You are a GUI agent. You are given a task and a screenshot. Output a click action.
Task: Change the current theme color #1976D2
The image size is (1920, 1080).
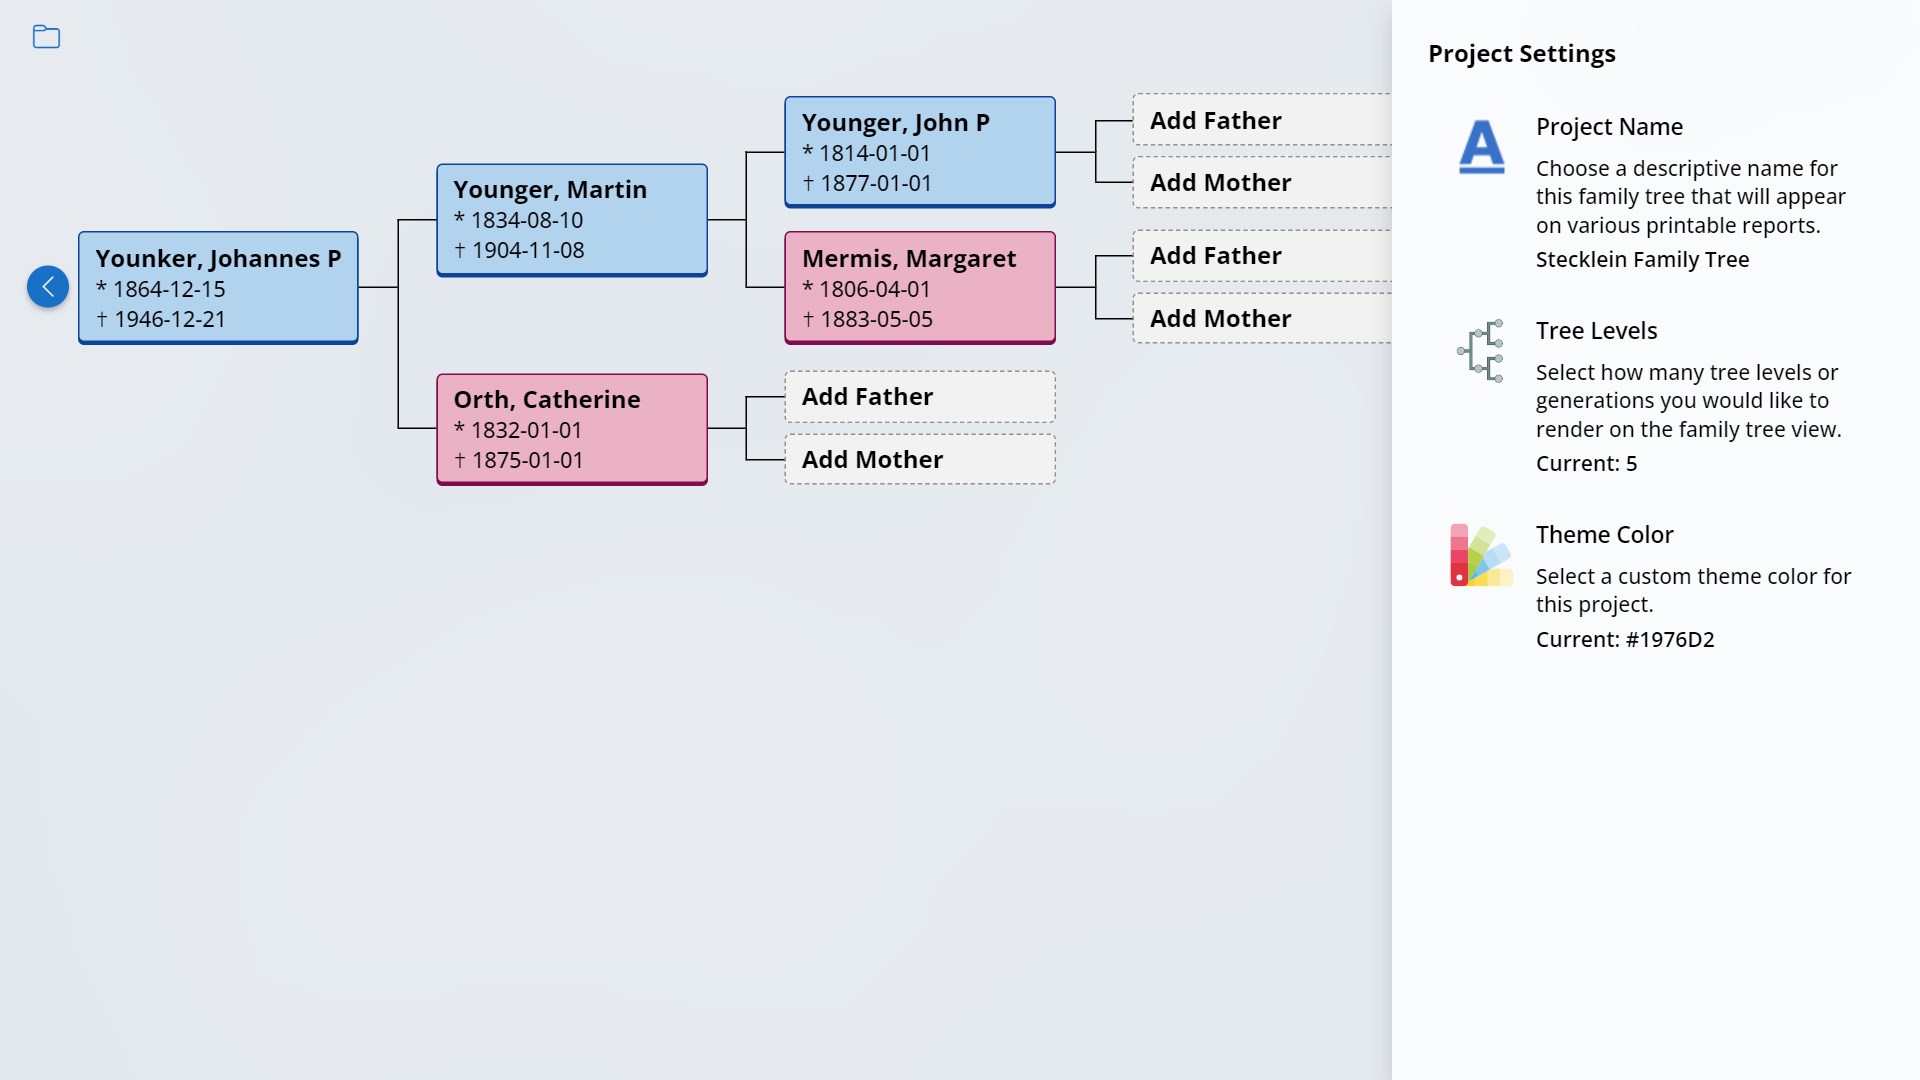pyautogui.click(x=1624, y=639)
